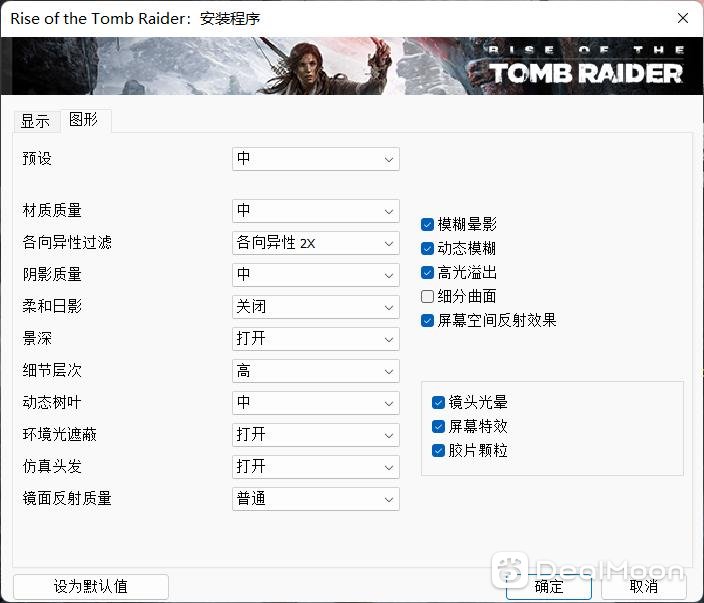The width and height of the screenshot is (704, 603).
Task: Expand the 各向异性过滤 dropdown
Action: tap(316, 243)
